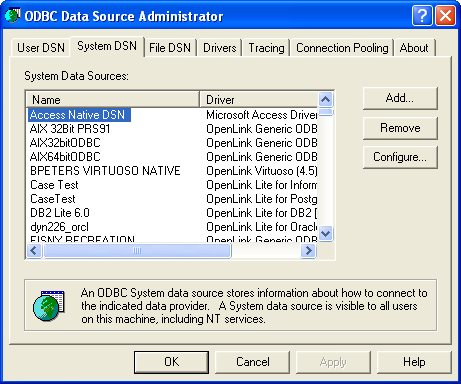
Task: Click the horizontal scrollbar thumb
Action: click(137, 250)
